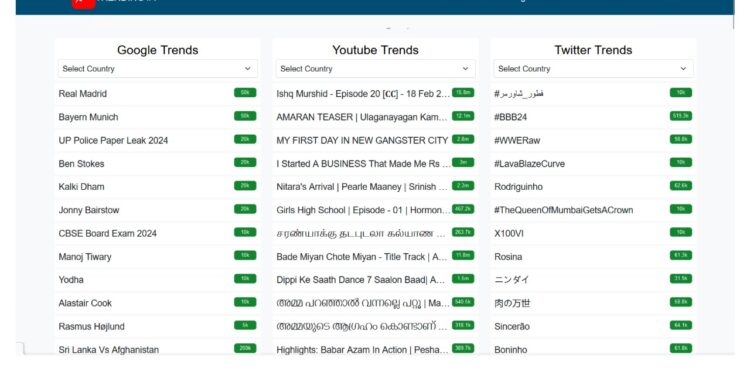The width and height of the screenshot is (750, 375).
Task: Select the #BBB24 hashtag
Action: [x=510, y=117]
